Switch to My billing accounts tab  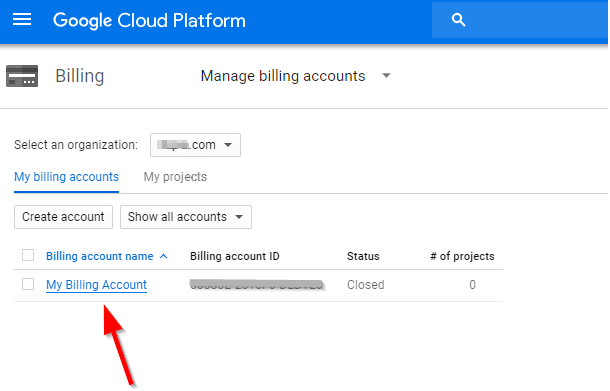[x=67, y=177]
